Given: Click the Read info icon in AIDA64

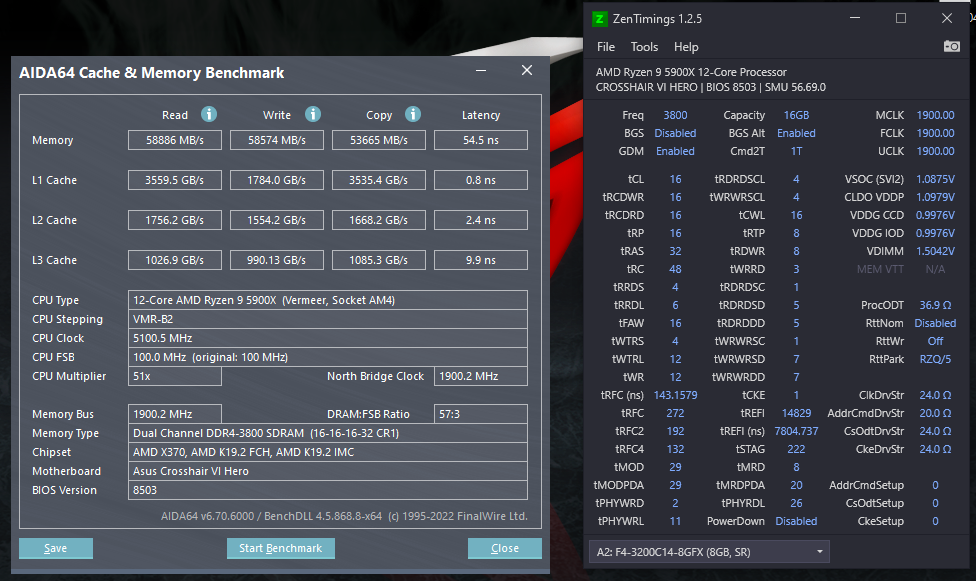Looking at the screenshot, I should point(209,114).
